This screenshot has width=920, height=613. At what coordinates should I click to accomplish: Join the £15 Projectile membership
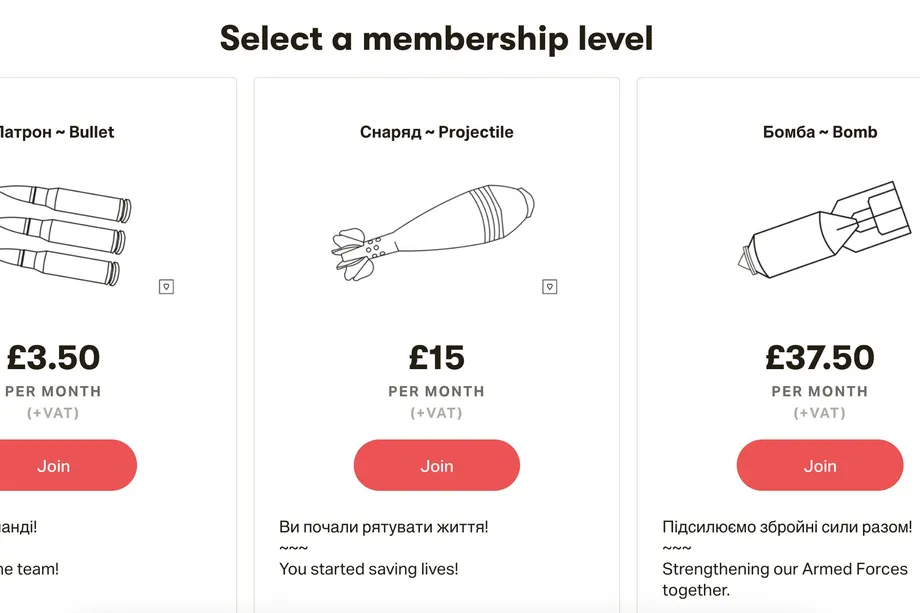pos(437,465)
